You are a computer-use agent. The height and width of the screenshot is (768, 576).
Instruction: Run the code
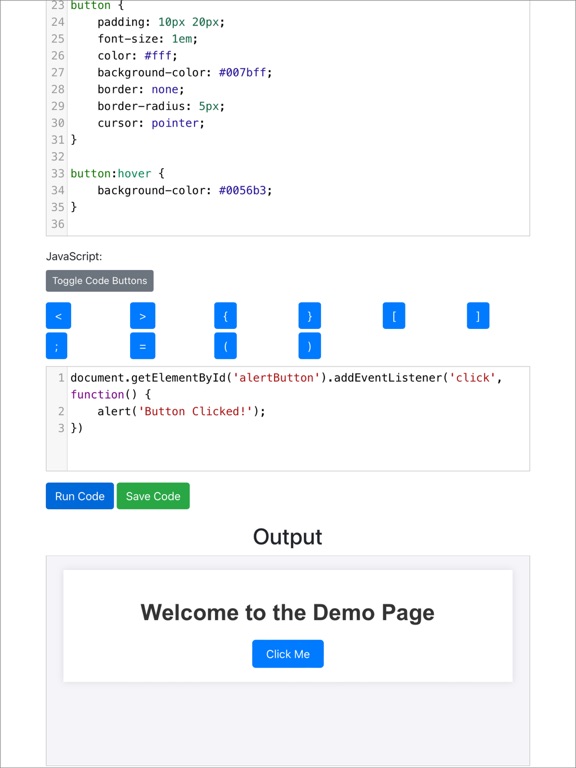point(80,496)
